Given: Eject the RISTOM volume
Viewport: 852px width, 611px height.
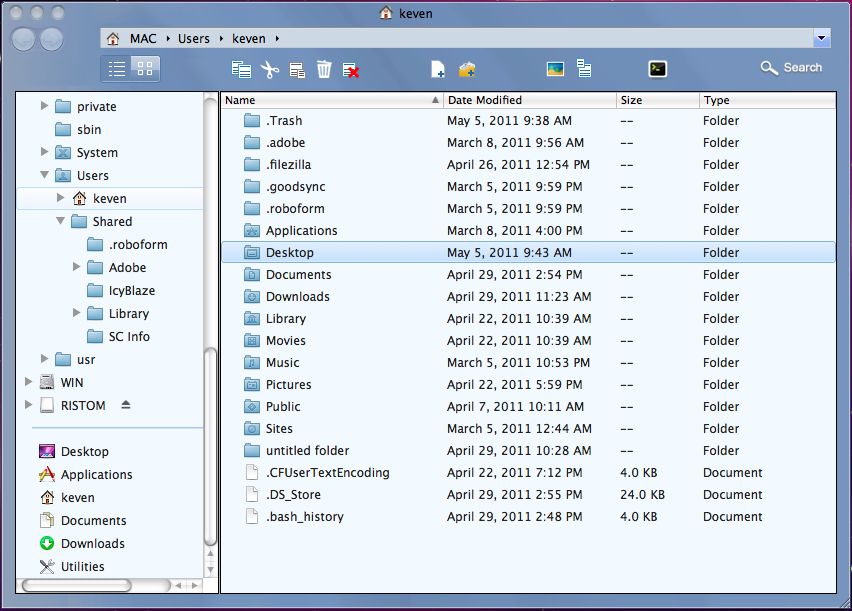Looking at the screenshot, I should pyautogui.click(x=125, y=405).
